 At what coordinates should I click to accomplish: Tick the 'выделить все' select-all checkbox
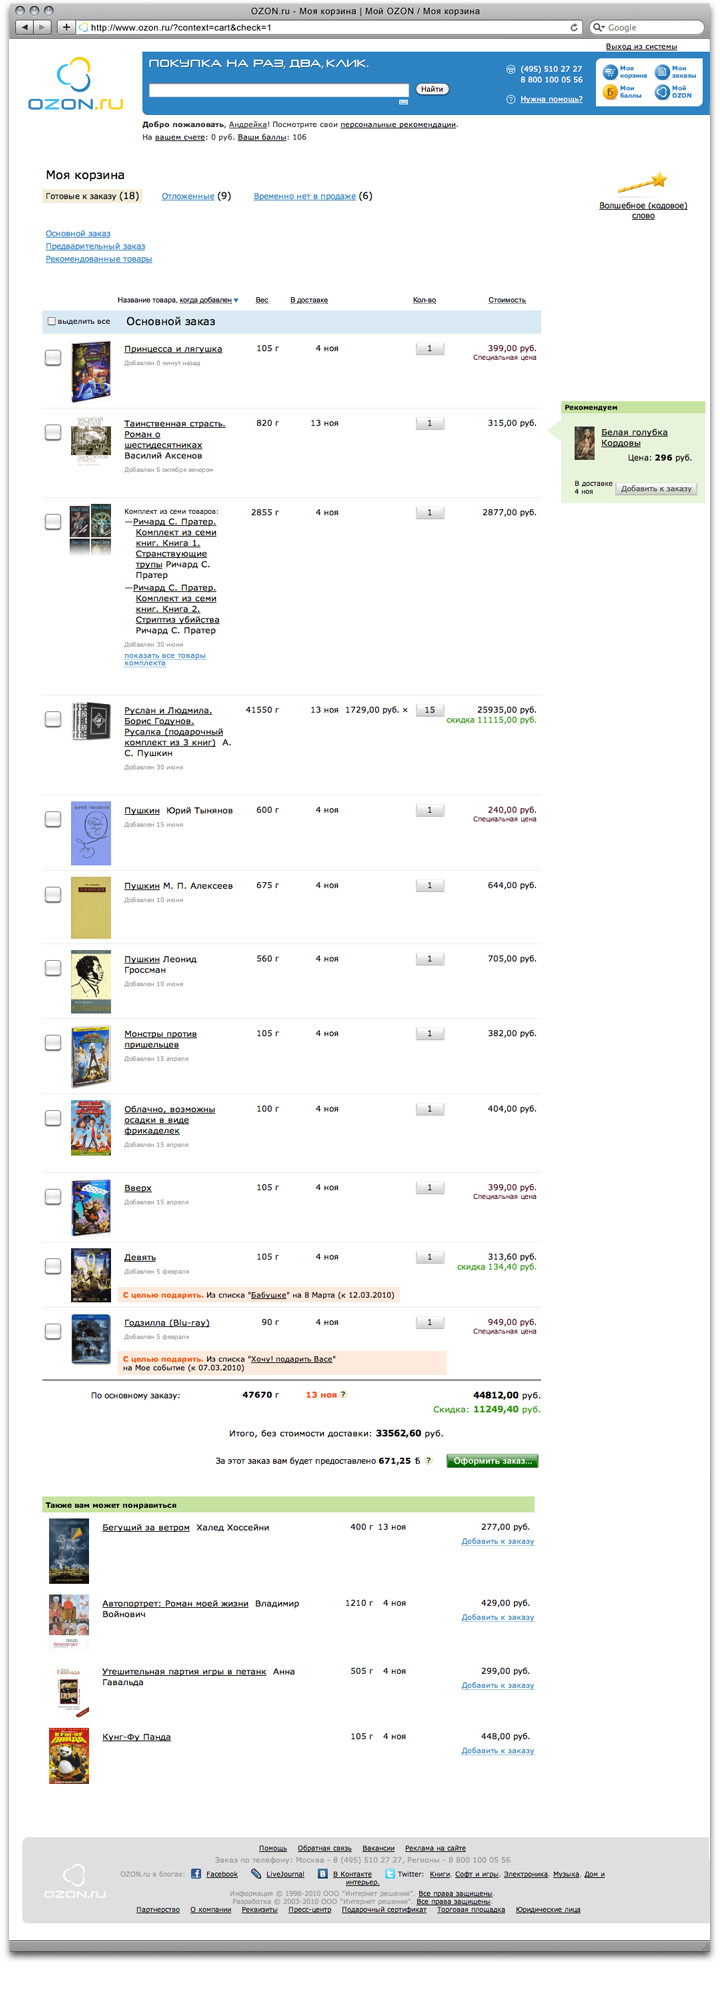click(x=52, y=322)
